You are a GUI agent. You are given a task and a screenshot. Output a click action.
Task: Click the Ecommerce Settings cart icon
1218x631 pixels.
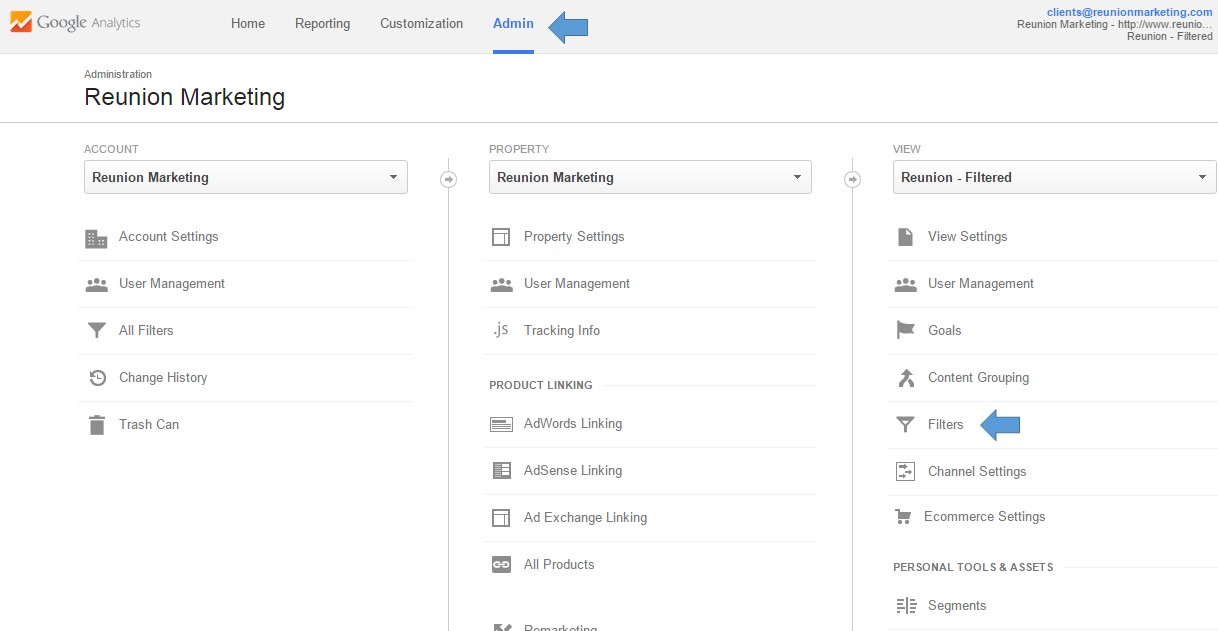[903, 517]
